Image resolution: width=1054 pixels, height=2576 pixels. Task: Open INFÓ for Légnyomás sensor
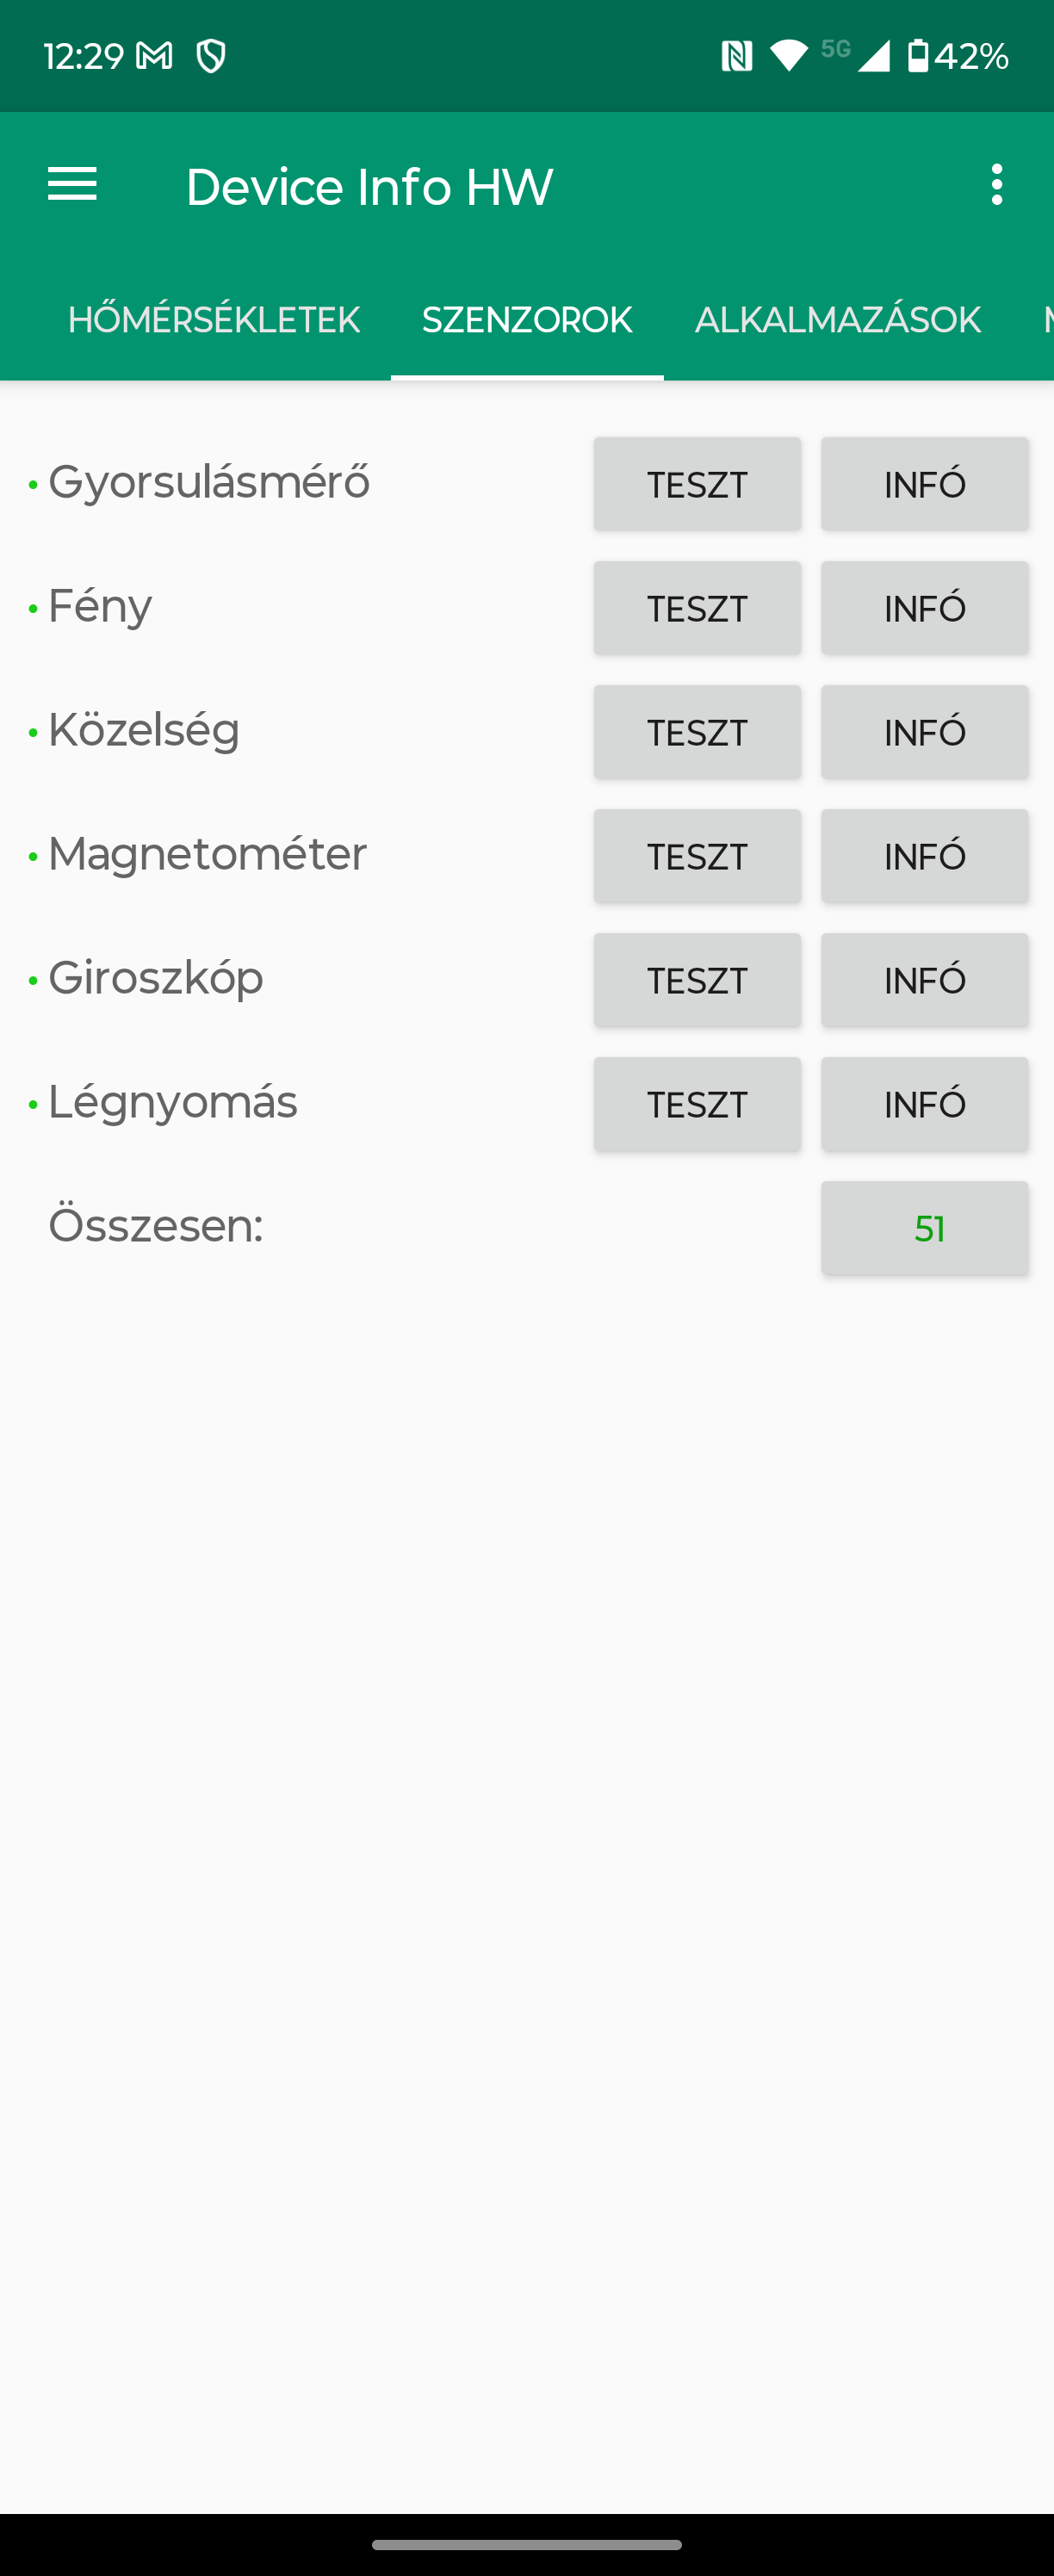pyautogui.click(x=925, y=1104)
